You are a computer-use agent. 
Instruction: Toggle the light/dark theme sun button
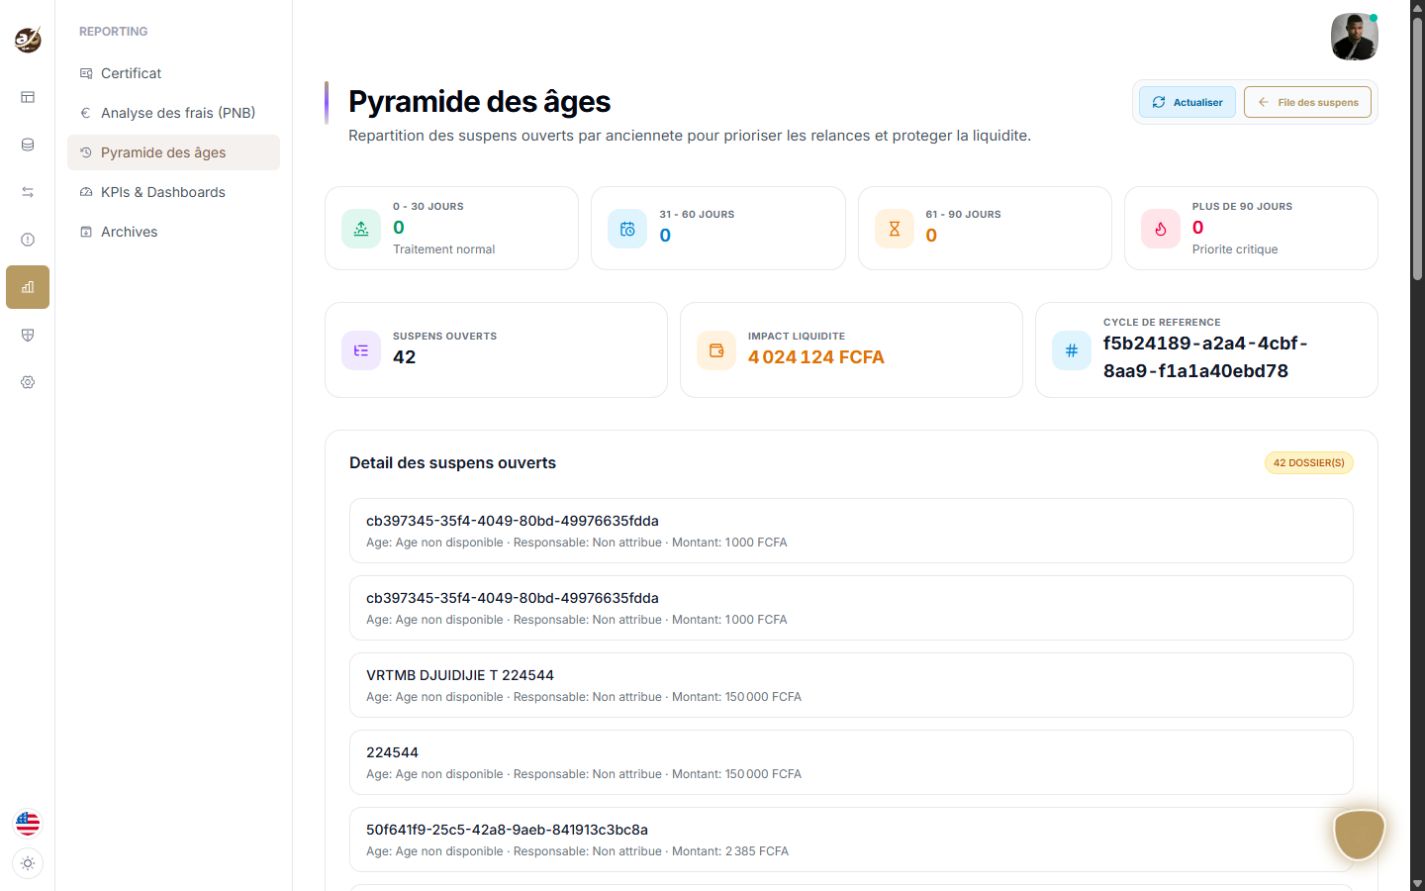27,863
